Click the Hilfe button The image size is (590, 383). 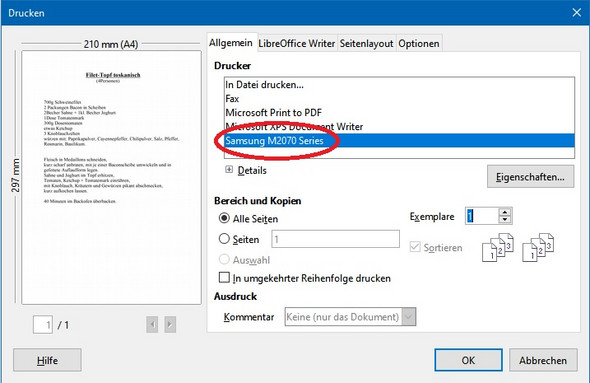[47, 360]
